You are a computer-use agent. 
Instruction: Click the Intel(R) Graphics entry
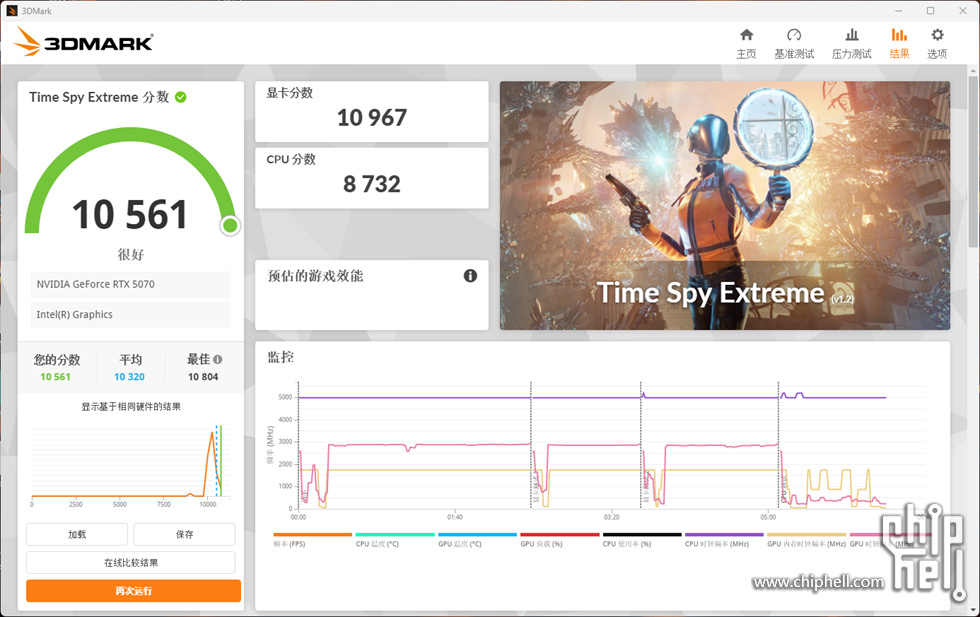131,314
